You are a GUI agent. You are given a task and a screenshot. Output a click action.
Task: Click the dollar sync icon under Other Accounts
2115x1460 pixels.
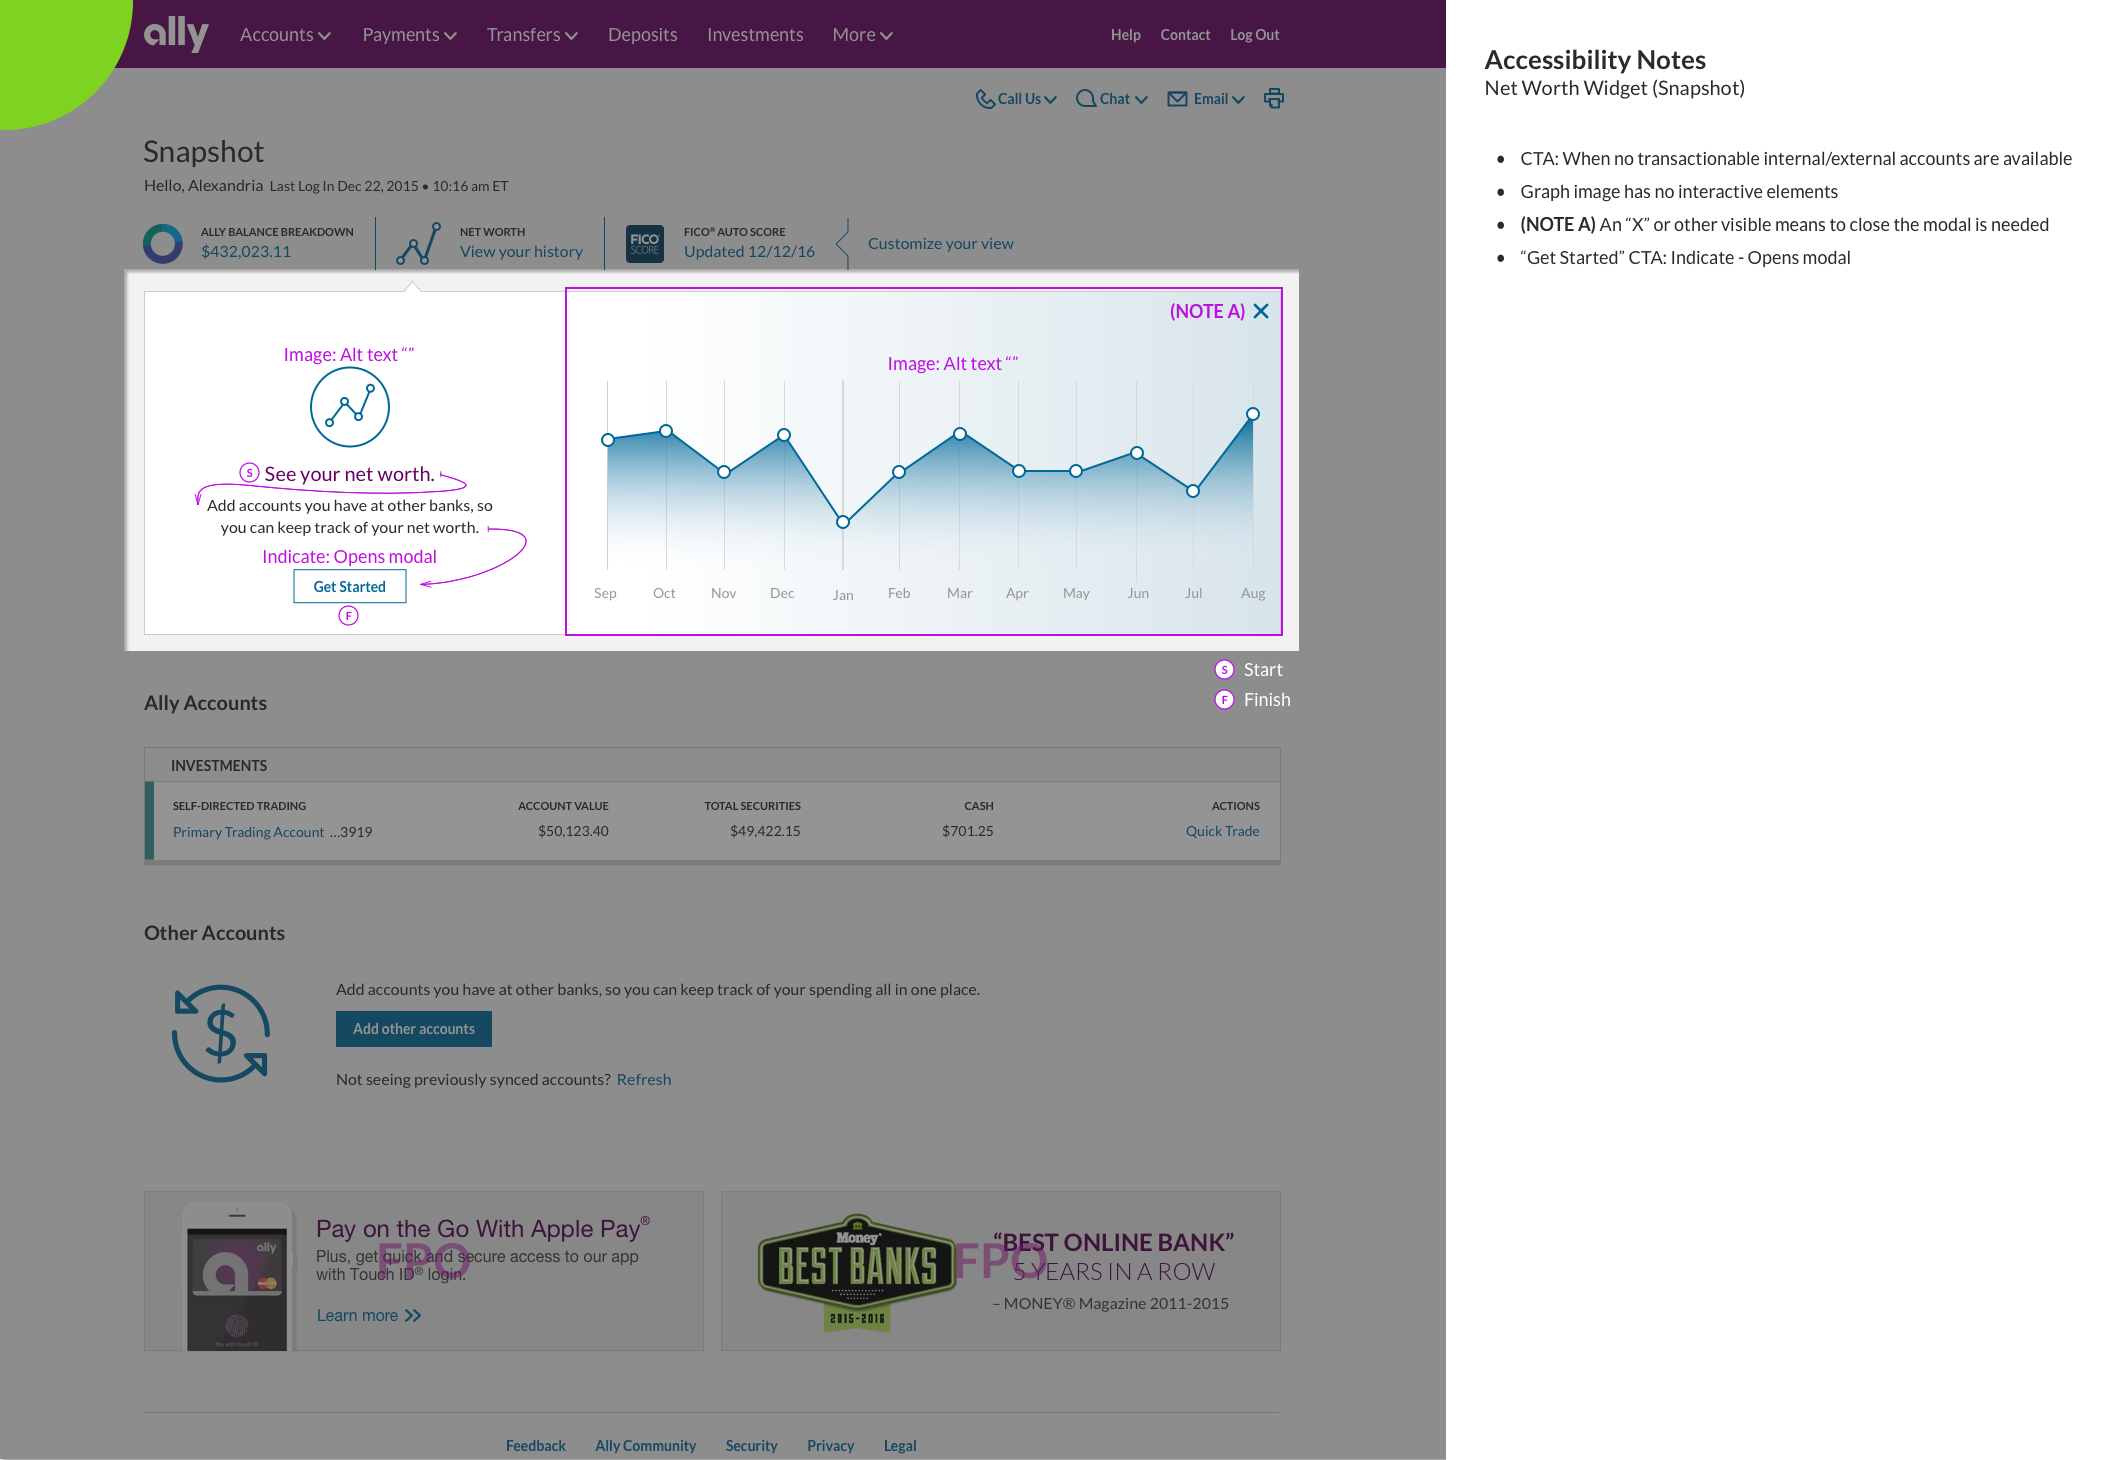pyautogui.click(x=220, y=1033)
